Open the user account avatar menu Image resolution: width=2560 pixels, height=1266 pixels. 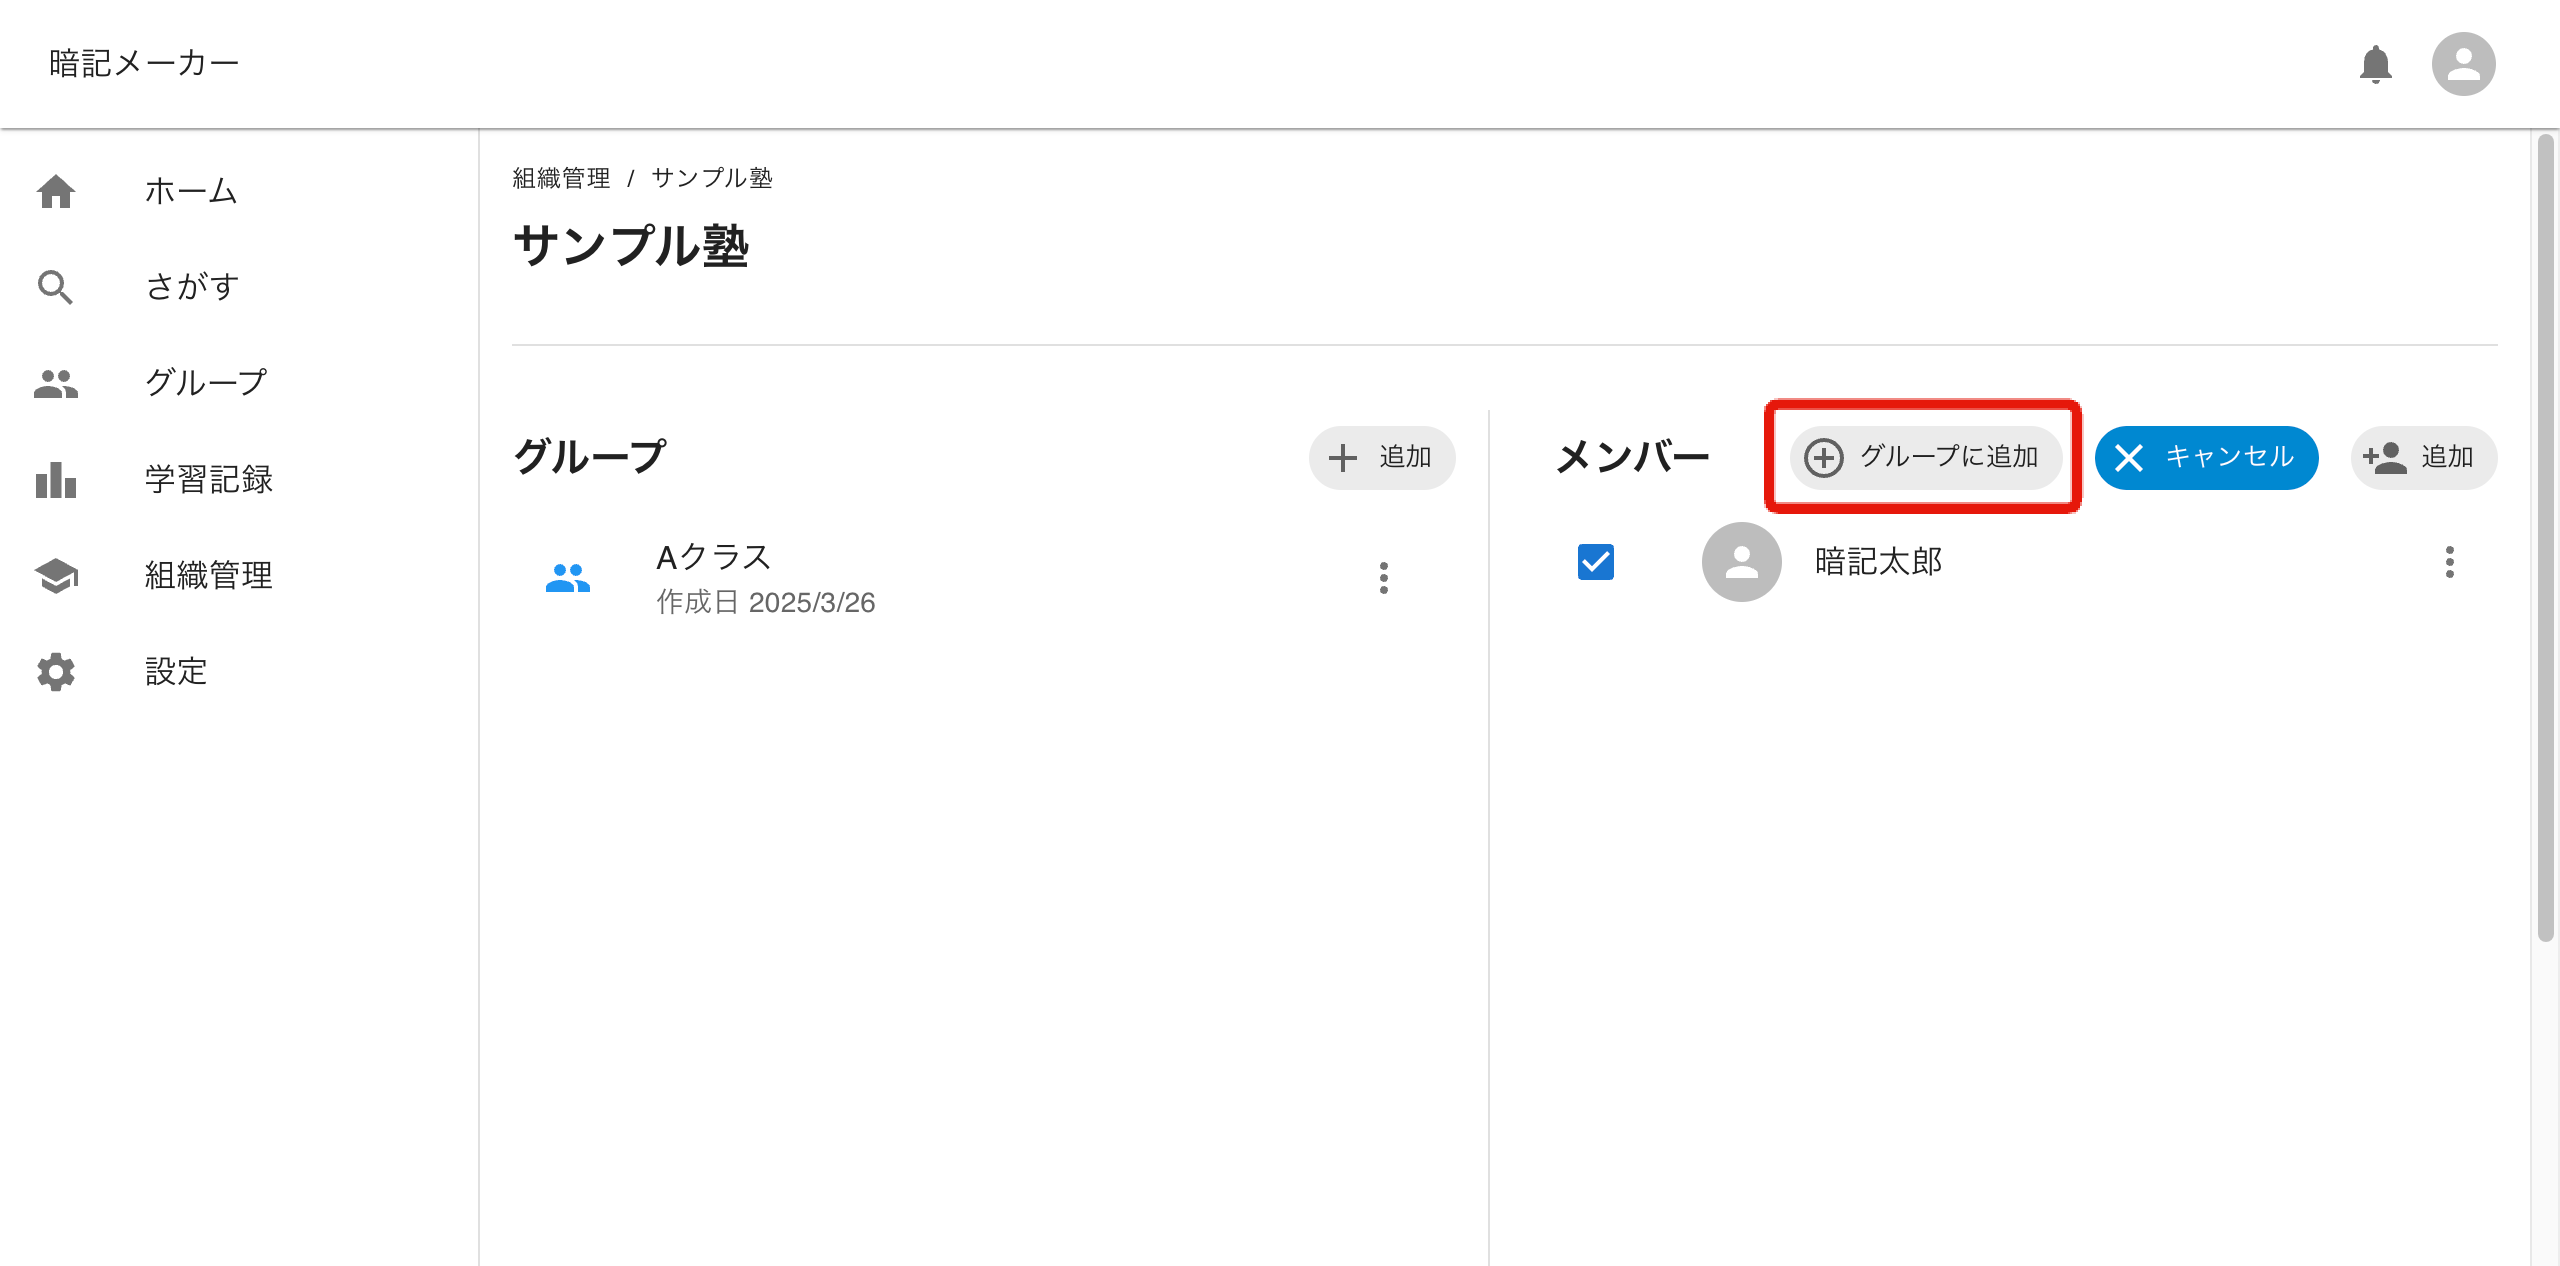(x=2463, y=64)
